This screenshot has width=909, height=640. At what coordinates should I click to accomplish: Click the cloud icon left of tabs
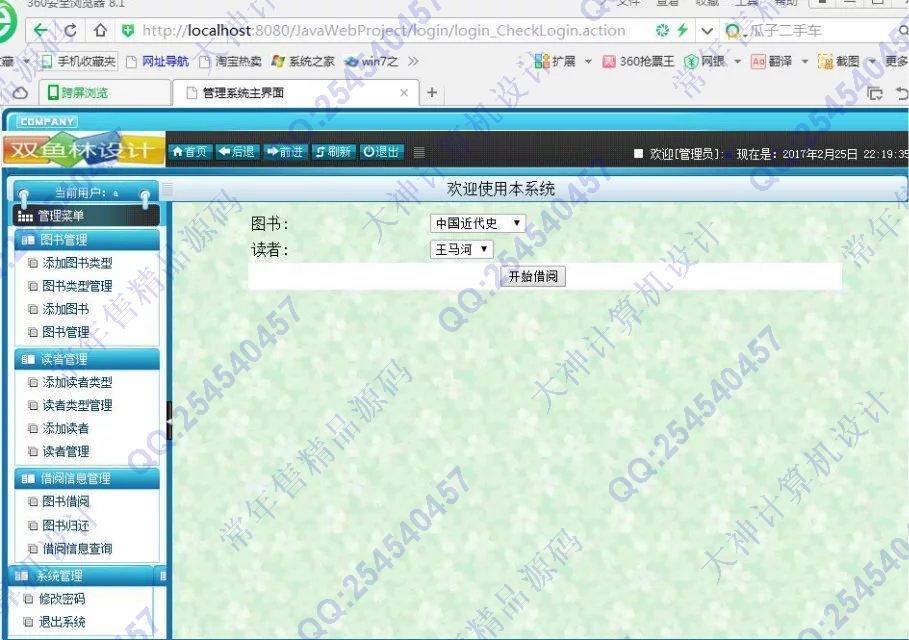(20, 93)
